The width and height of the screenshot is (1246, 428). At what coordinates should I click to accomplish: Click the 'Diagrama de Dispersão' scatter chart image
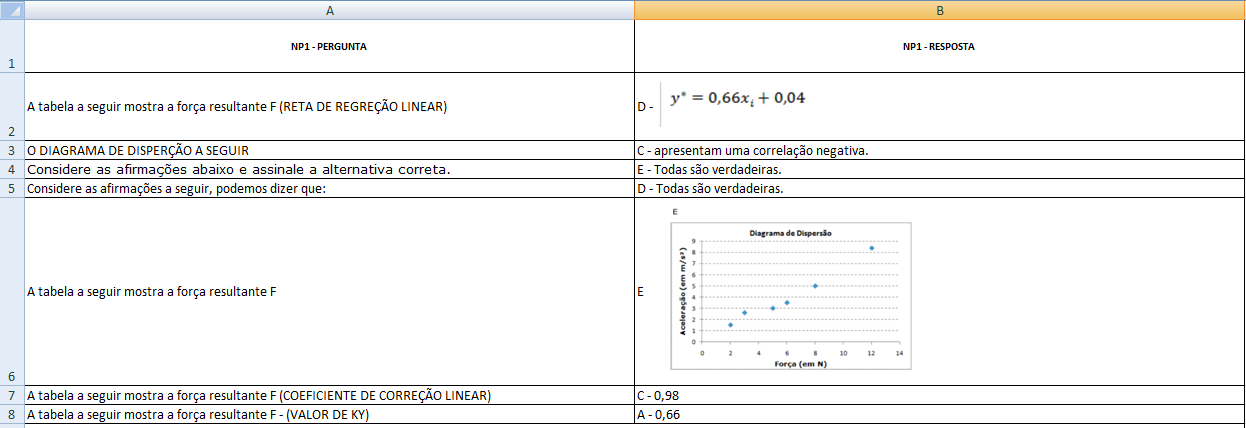click(x=790, y=297)
